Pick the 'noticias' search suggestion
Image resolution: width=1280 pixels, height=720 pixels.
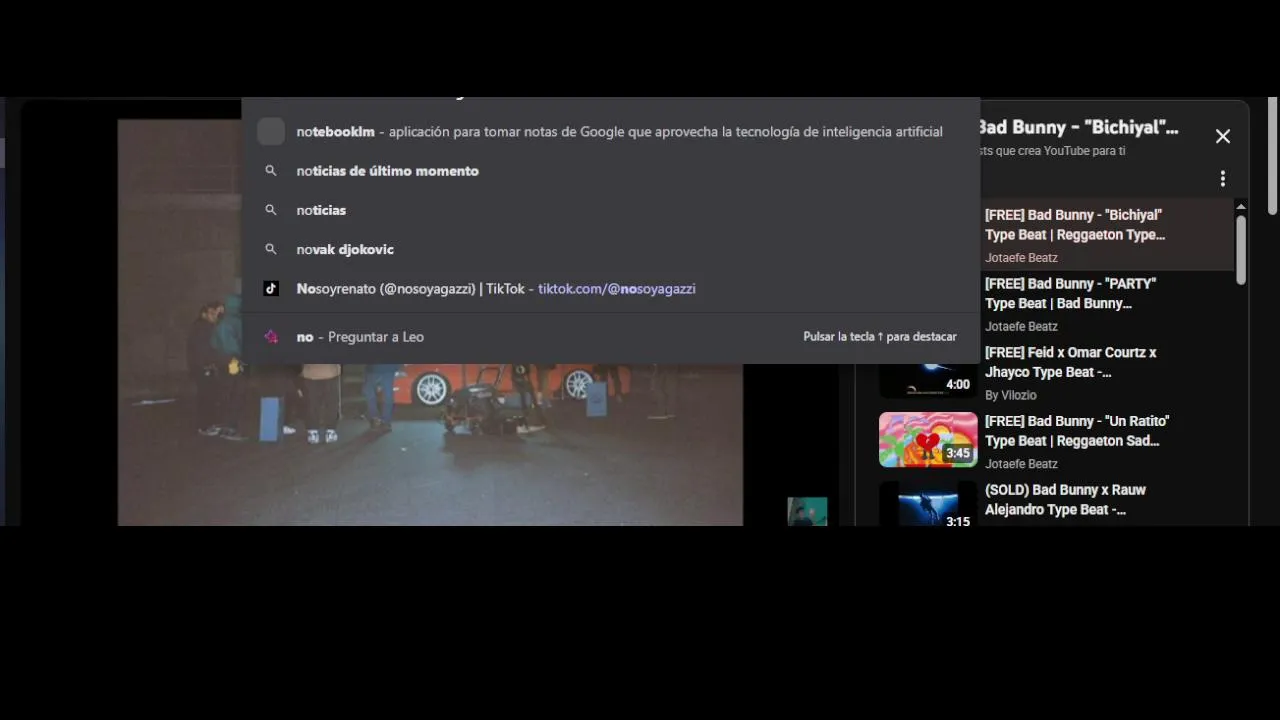(x=610, y=210)
